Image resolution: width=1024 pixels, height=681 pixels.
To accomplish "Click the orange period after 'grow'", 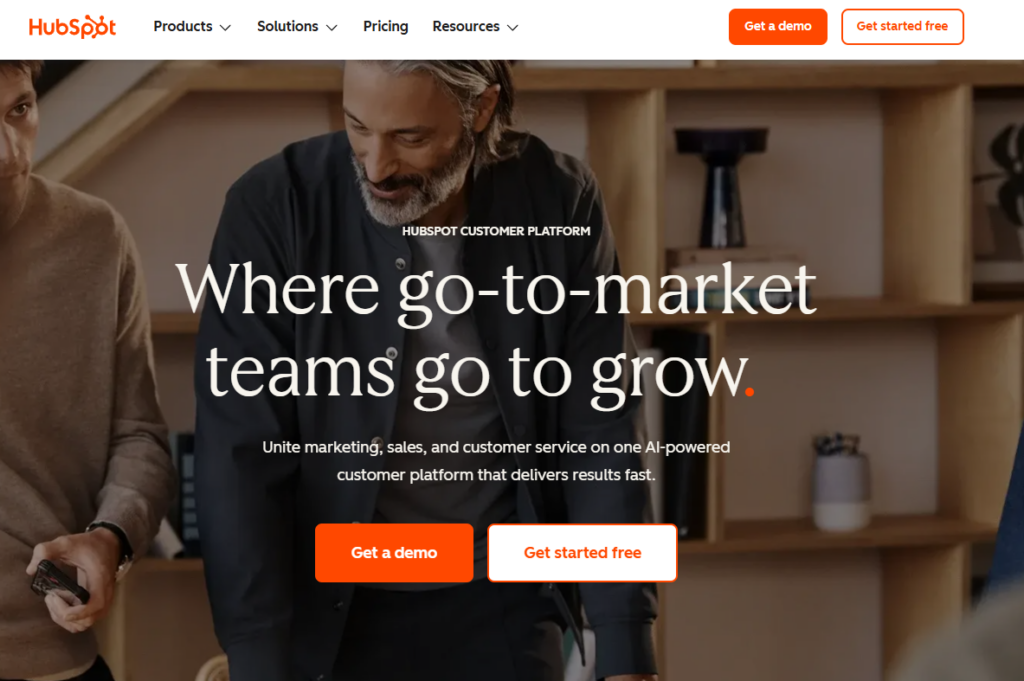I will [x=749, y=392].
